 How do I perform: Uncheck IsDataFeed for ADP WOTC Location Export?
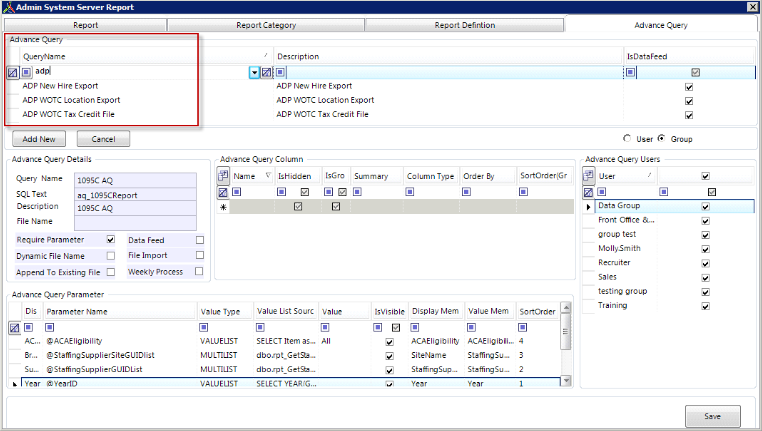[x=689, y=101]
